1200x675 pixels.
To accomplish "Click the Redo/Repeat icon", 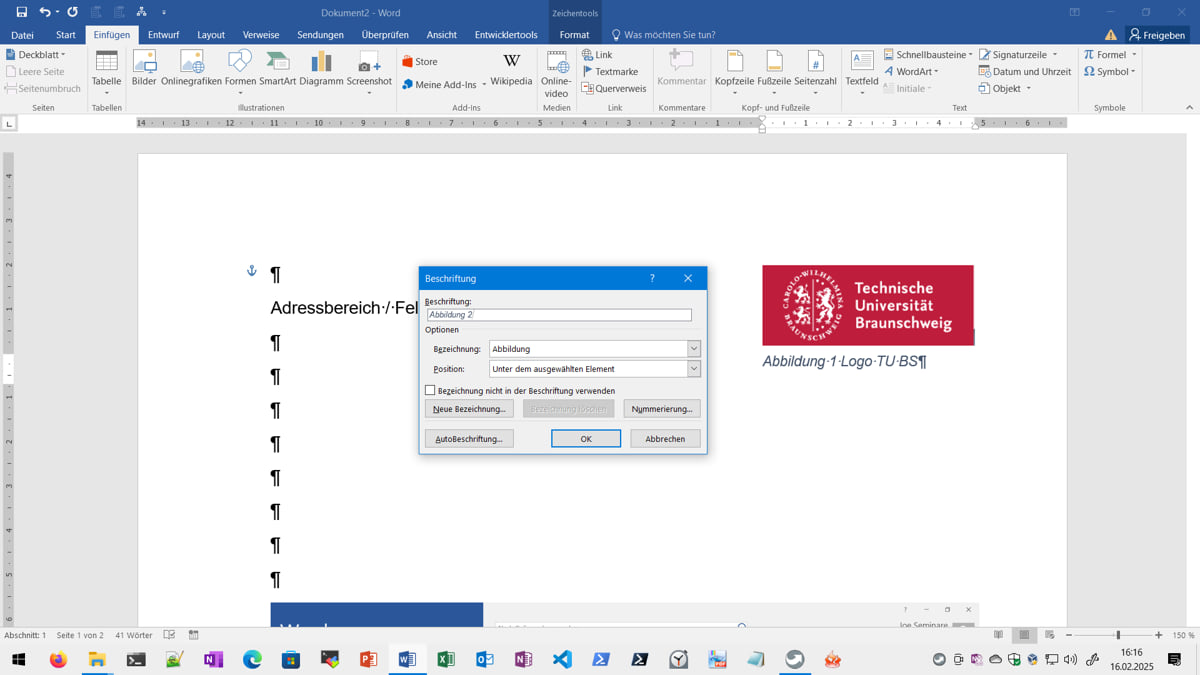I will [72, 12].
